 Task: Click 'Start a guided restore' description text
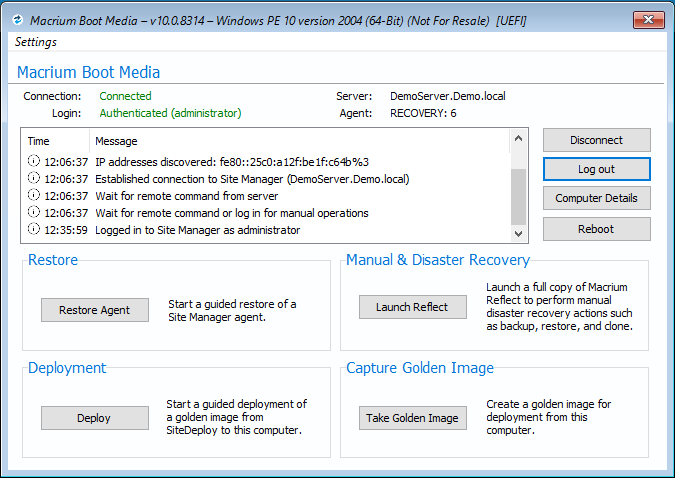click(x=232, y=310)
